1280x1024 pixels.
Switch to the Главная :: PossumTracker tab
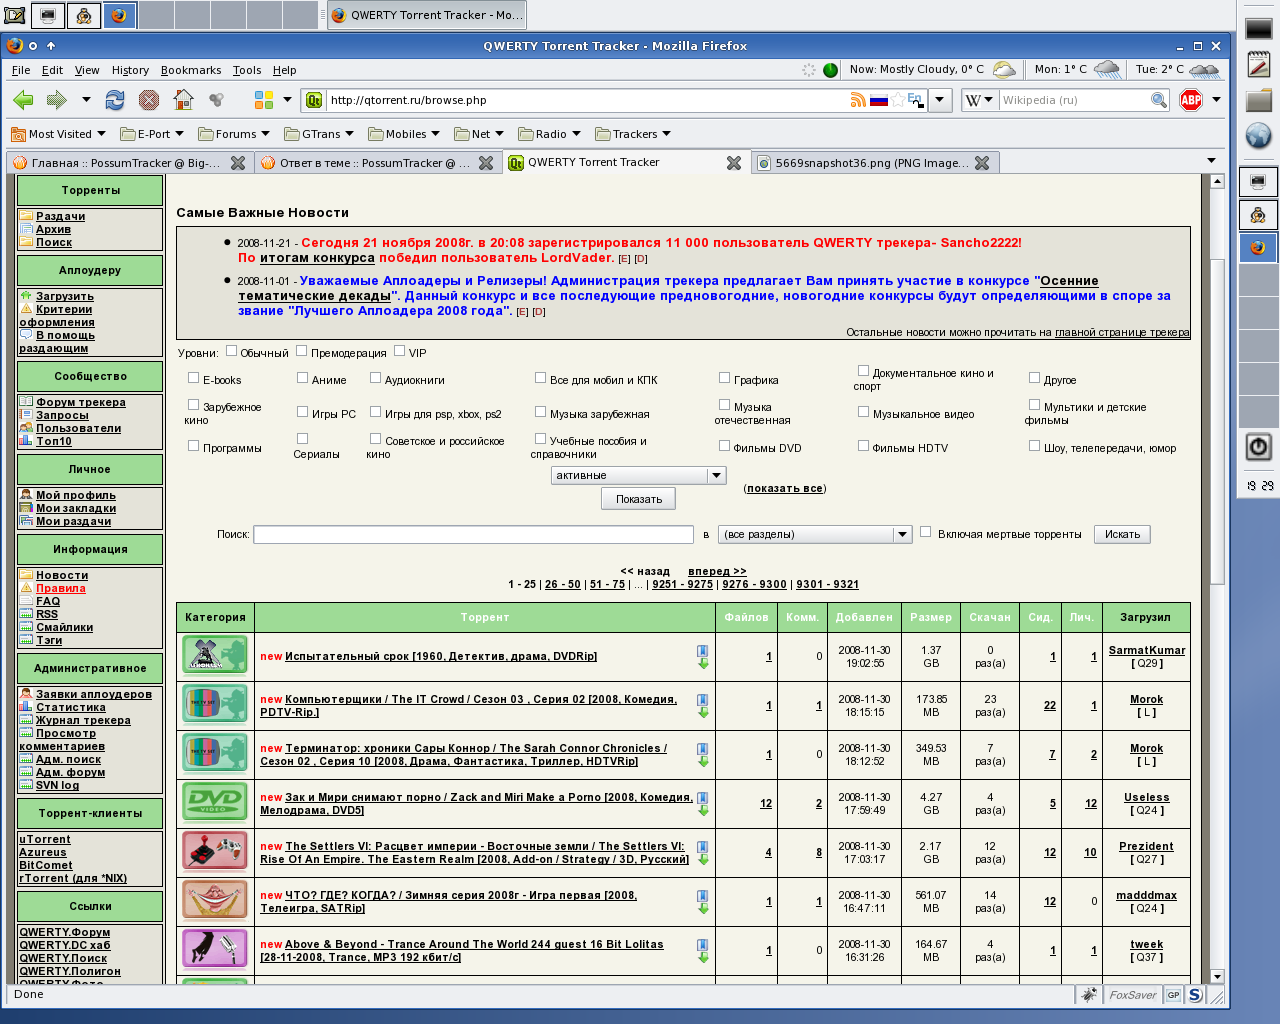click(128, 163)
